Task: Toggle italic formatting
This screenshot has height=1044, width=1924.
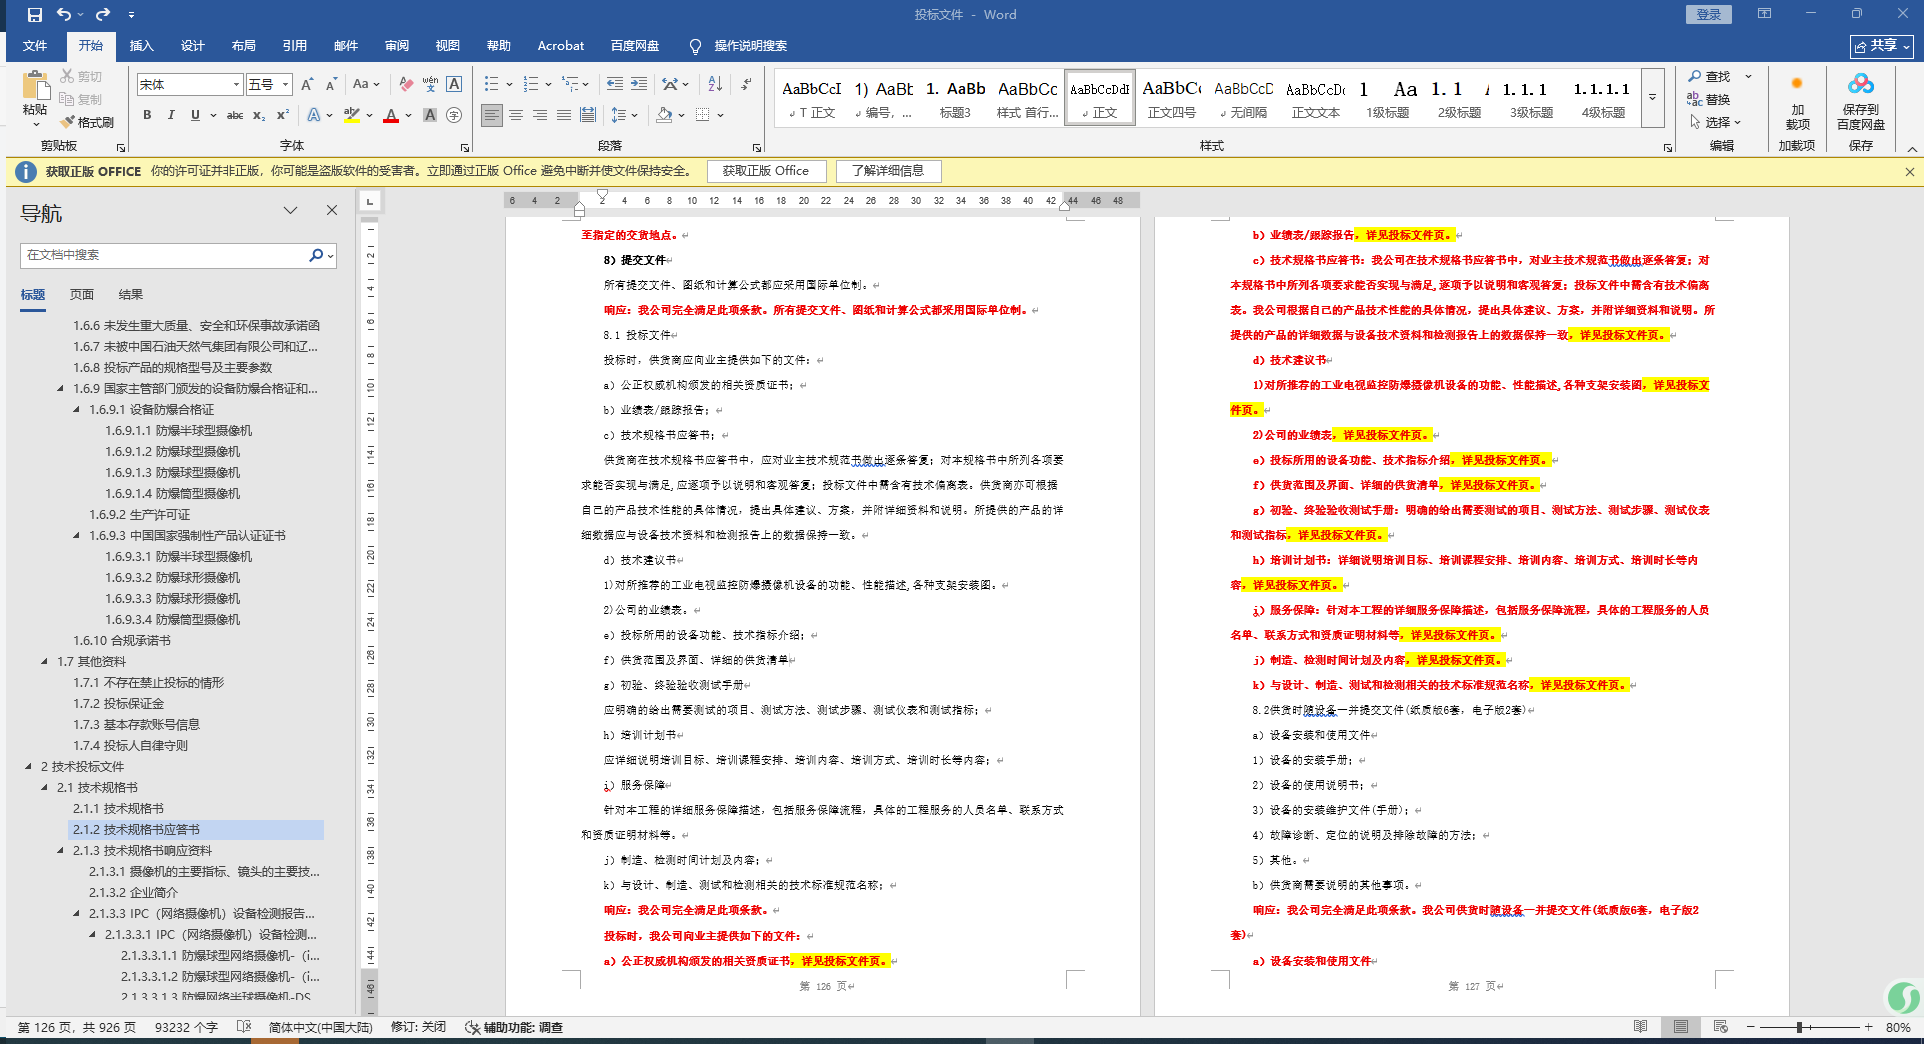Action: (x=171, y=115)
